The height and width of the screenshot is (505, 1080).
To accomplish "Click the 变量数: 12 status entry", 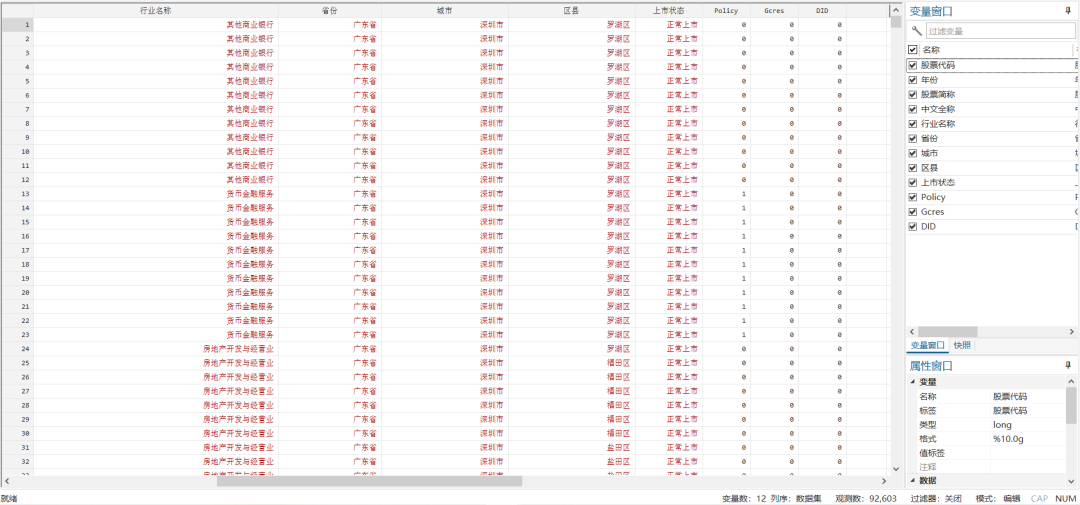I will 744,498.
